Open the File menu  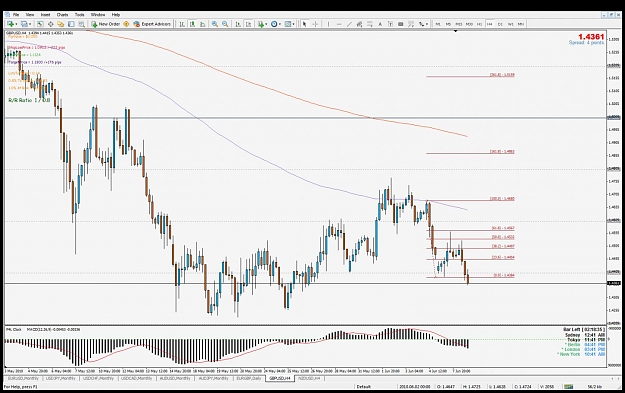(x=16, y=15)
